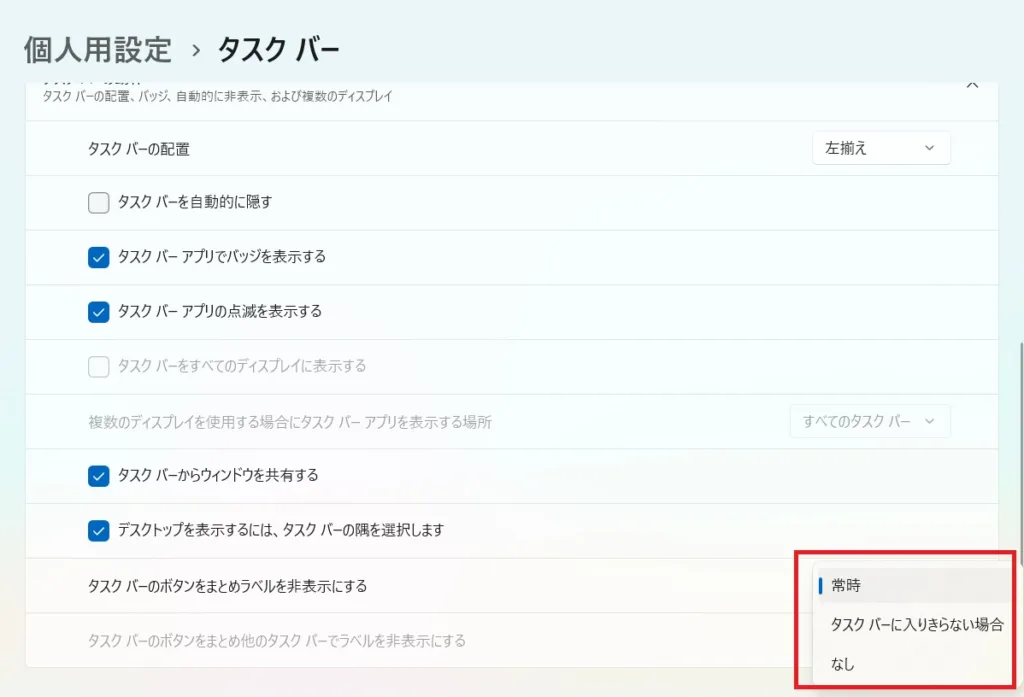
Task: Collapse the taskbar behaviors section chevron
Action: click(971, 86)
